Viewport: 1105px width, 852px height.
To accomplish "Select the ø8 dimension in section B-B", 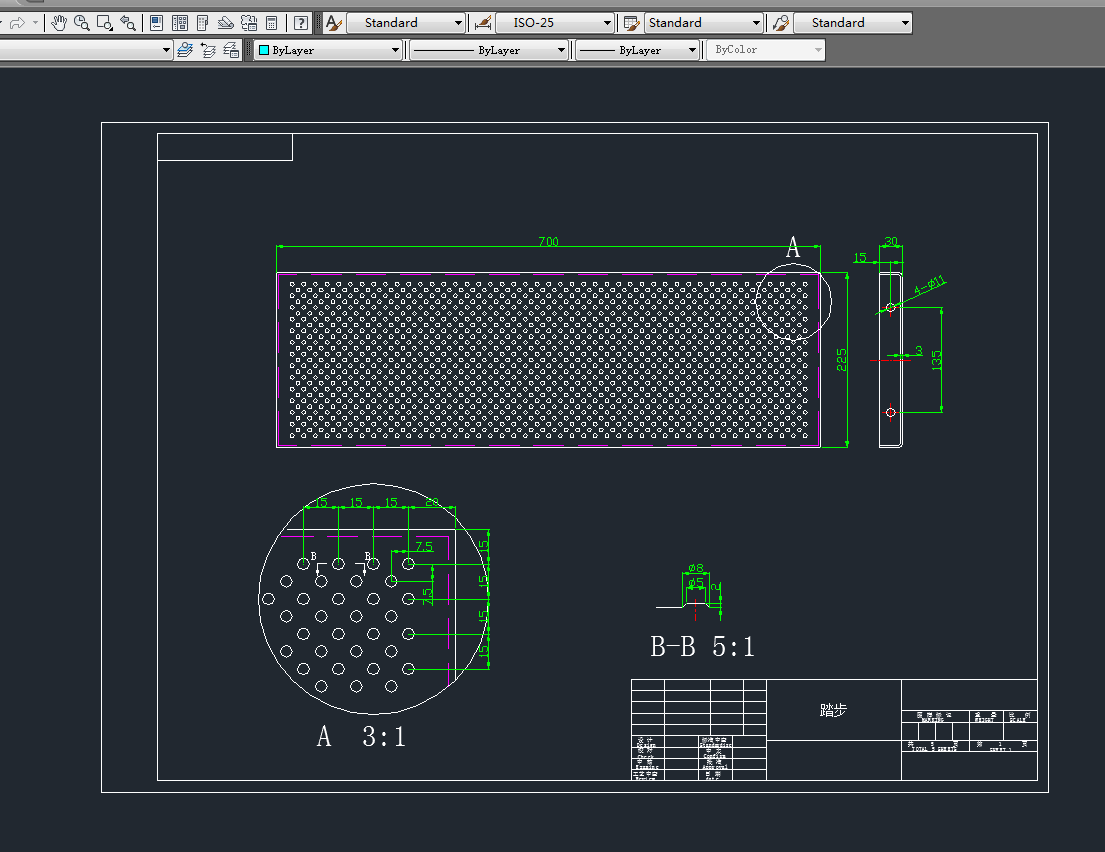I will [696, 568].
